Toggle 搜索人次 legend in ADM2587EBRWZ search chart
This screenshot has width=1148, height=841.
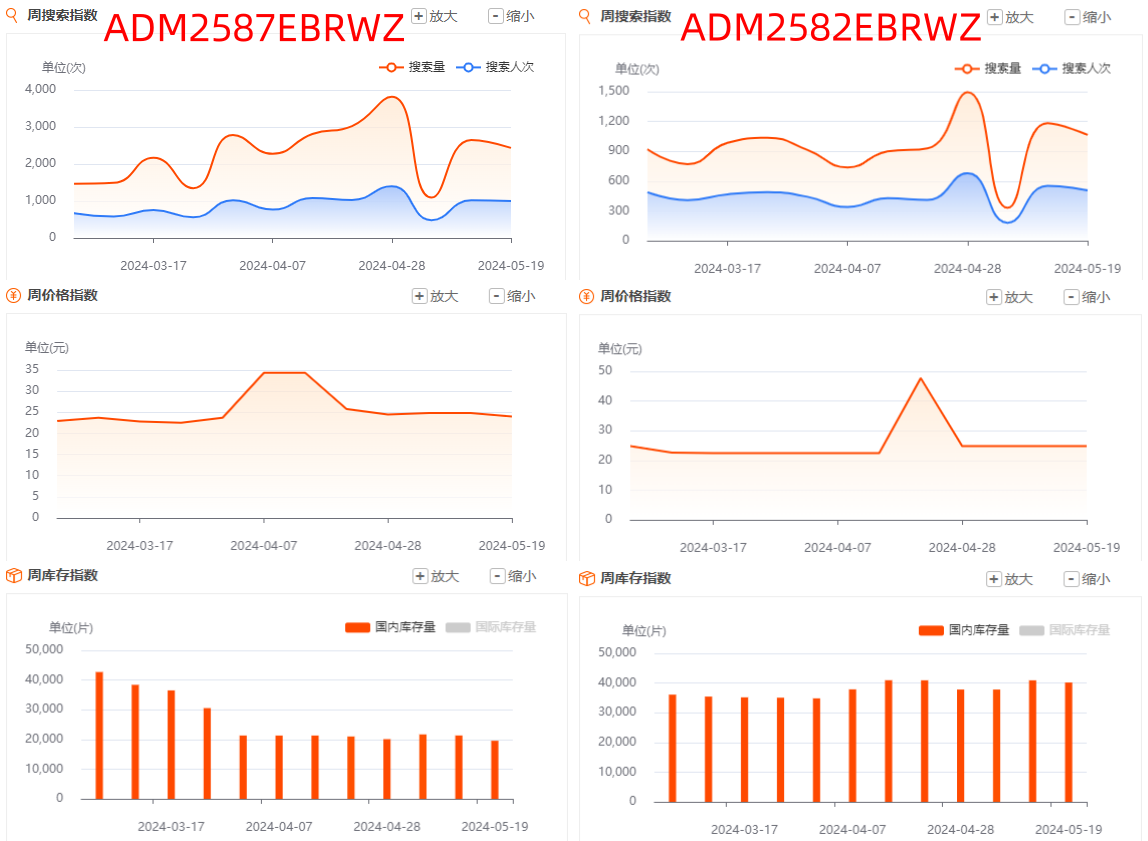pos(496,67)
